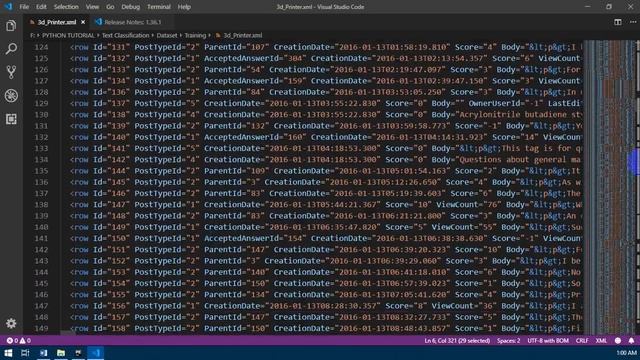640x360 pixels.
Task: Select Training in the breadcrumb
Action: pyautogui.click(x=195, y=36)
